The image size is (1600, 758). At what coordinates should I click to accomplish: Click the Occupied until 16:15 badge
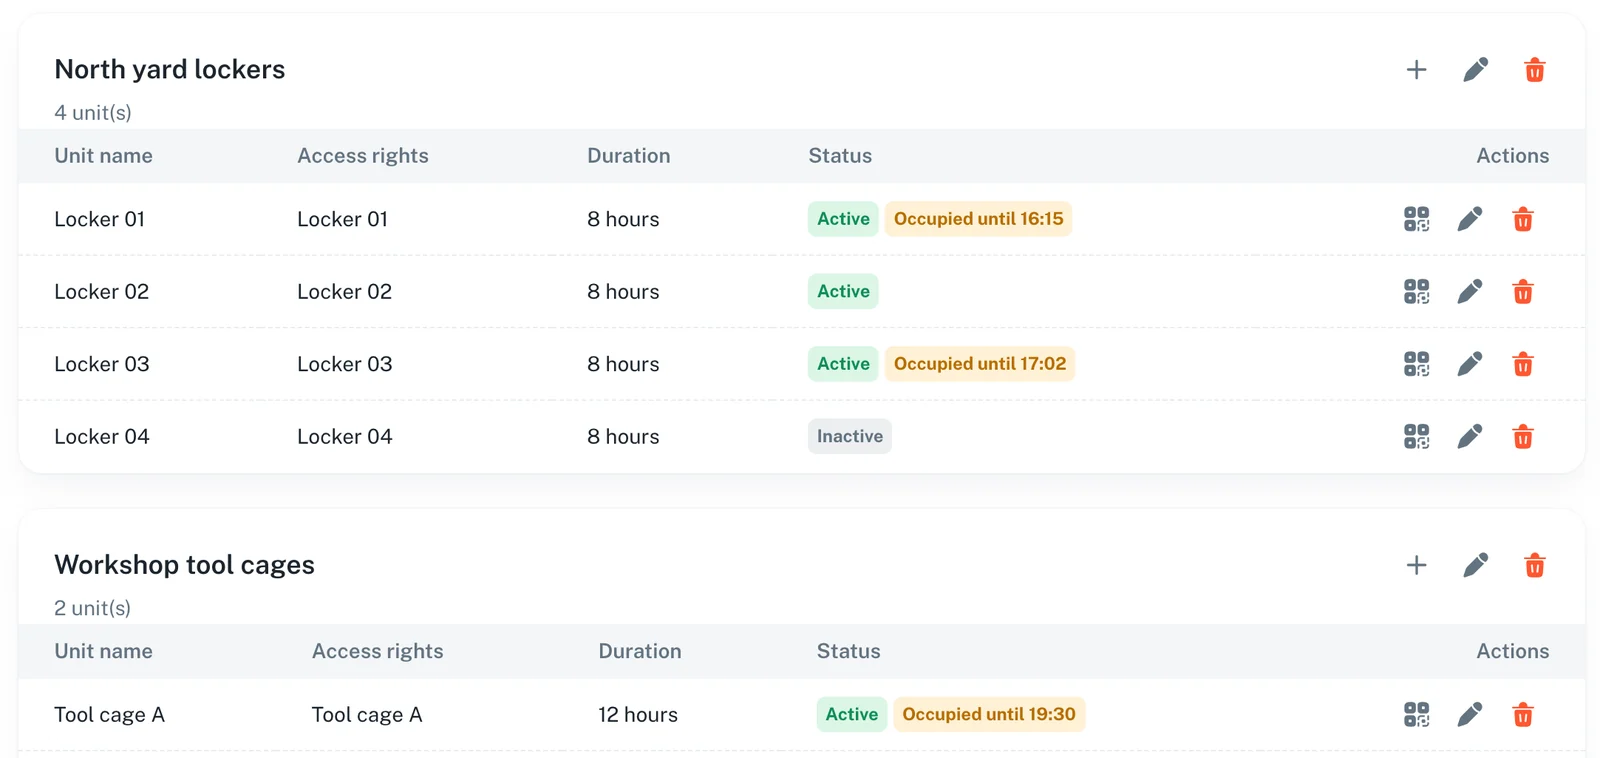click(978, 219)
